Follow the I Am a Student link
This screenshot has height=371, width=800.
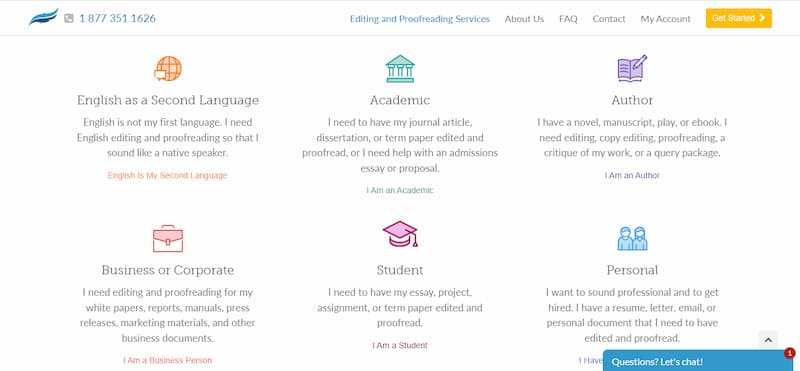(x=400, y=345)
